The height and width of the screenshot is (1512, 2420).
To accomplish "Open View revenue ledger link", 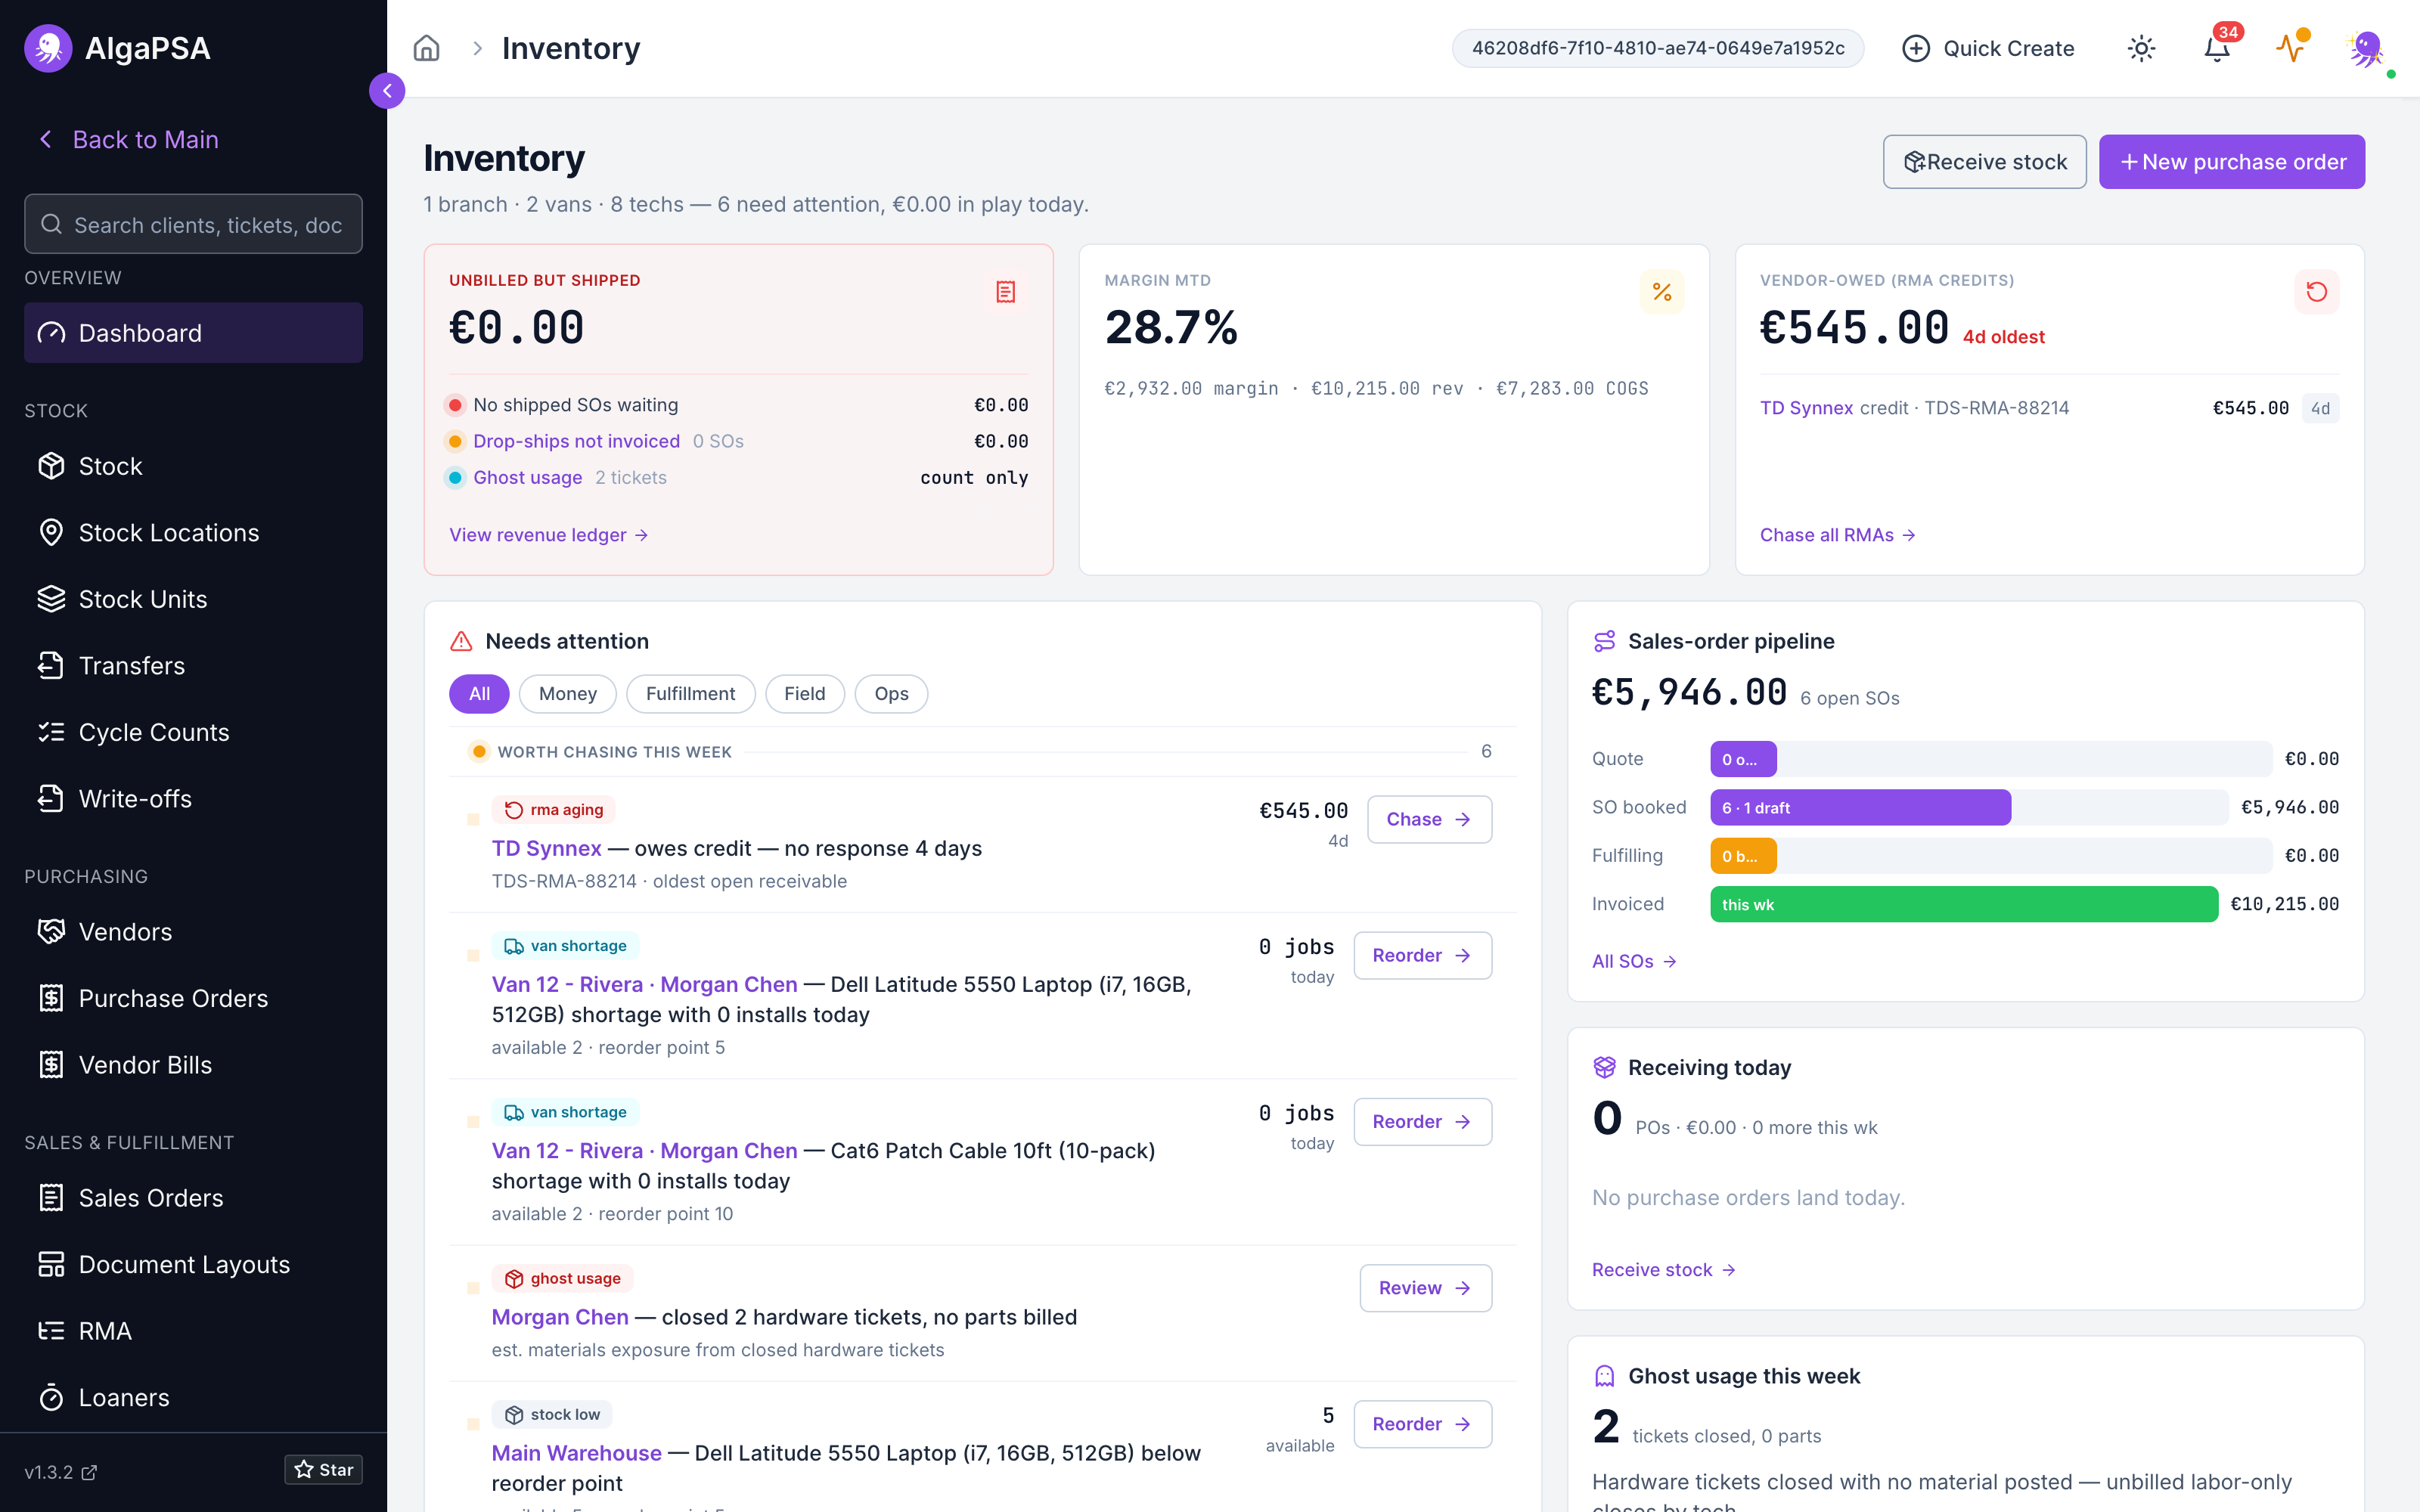I will coord(549,535).
